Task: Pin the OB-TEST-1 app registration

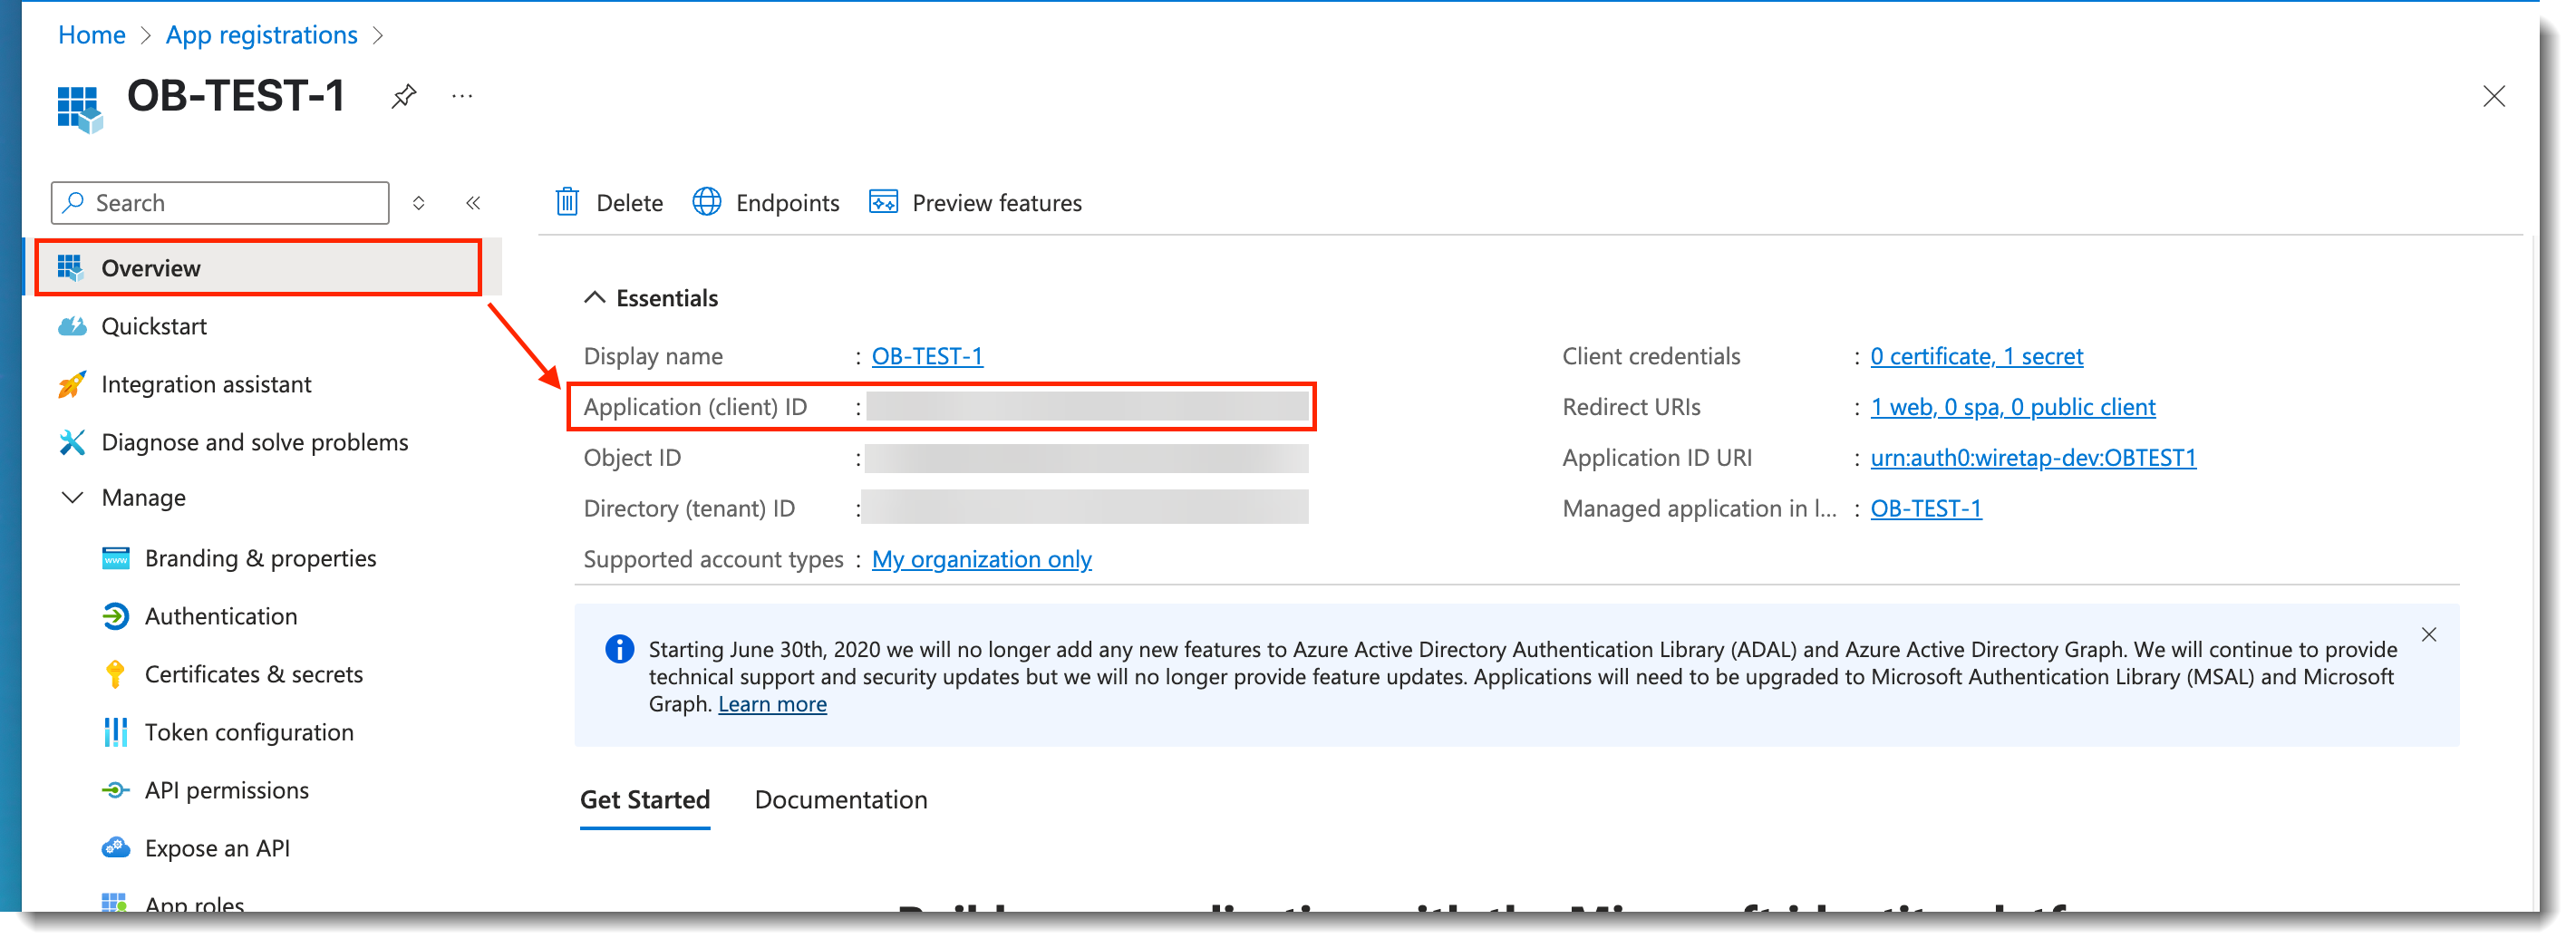Action: coord(403,96)
